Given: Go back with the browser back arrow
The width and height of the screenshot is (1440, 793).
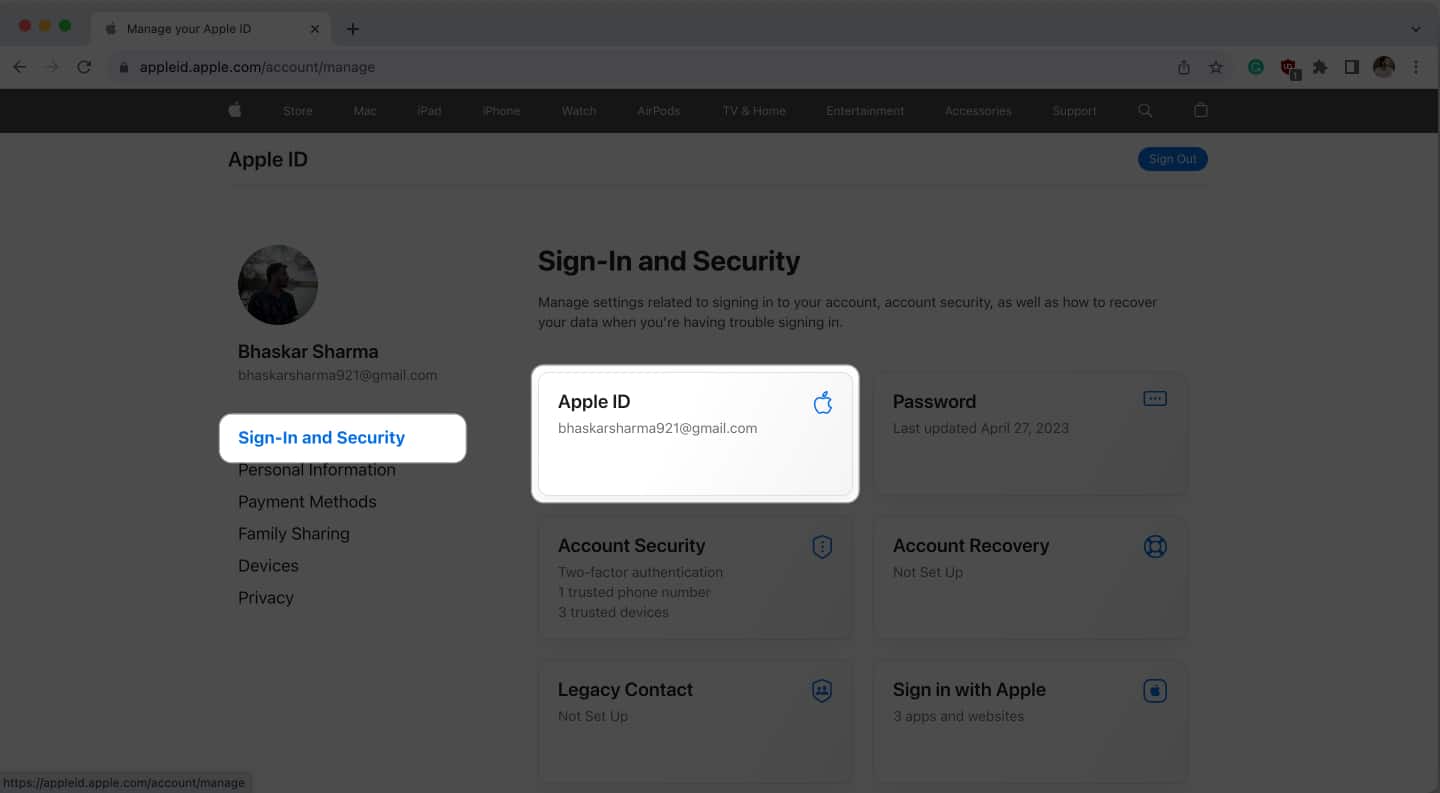Looking at the screenshot, I should (x=19, y=67).
